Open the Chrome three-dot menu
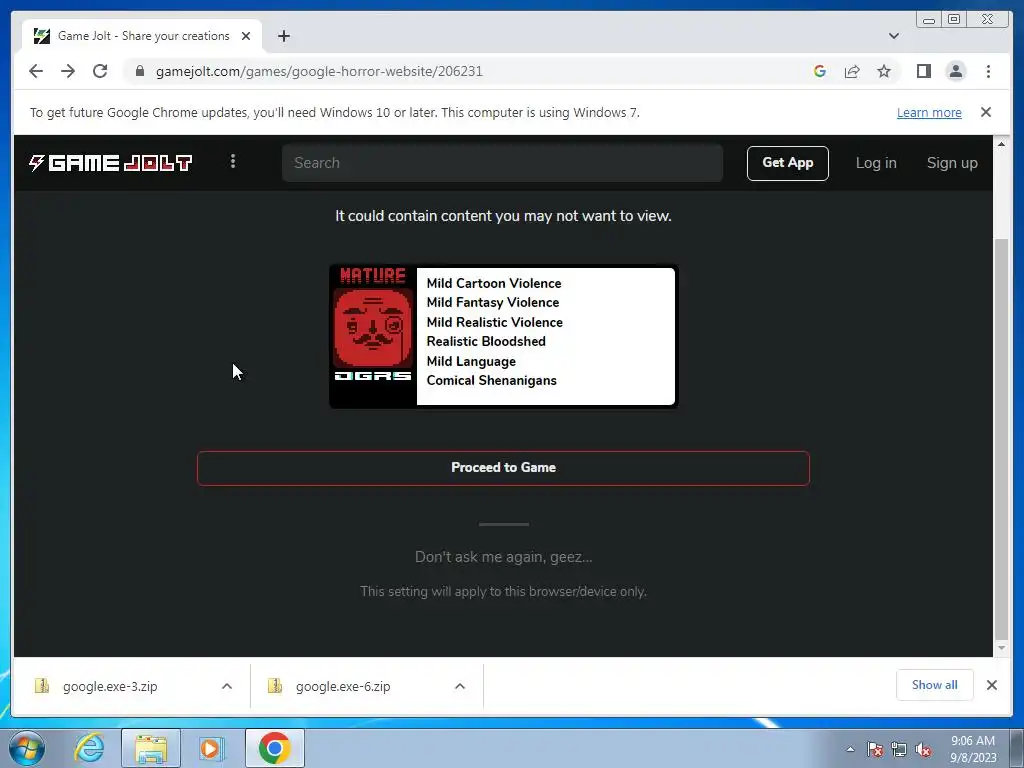 pyautogui.click(x=988, y=71)
